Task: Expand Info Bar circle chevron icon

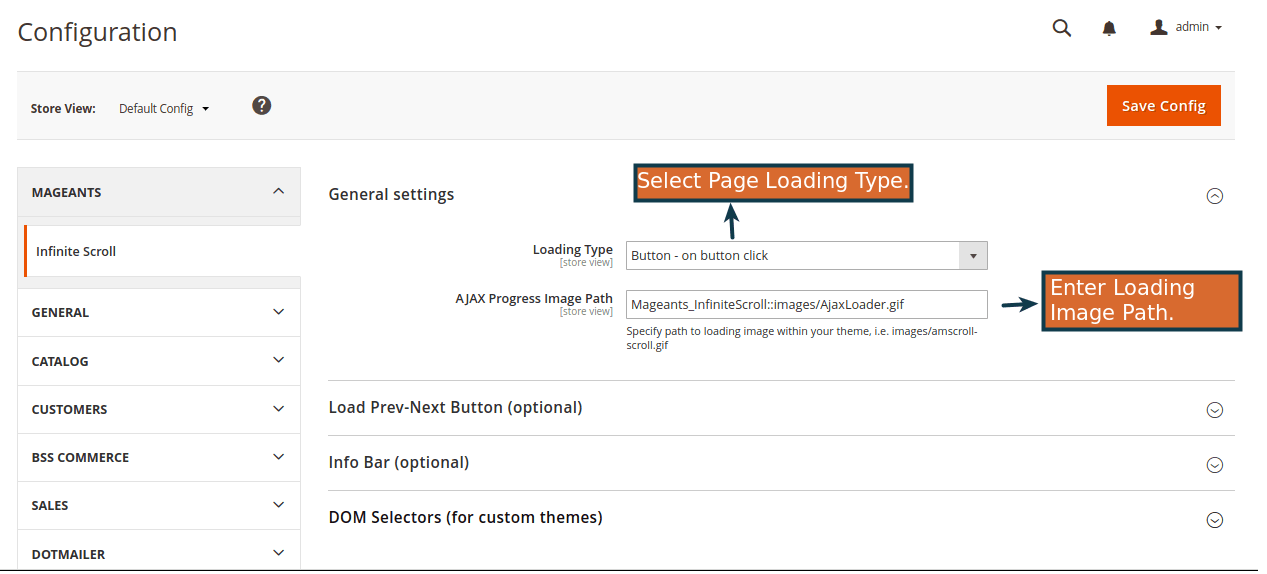Action: (1215, 464)
